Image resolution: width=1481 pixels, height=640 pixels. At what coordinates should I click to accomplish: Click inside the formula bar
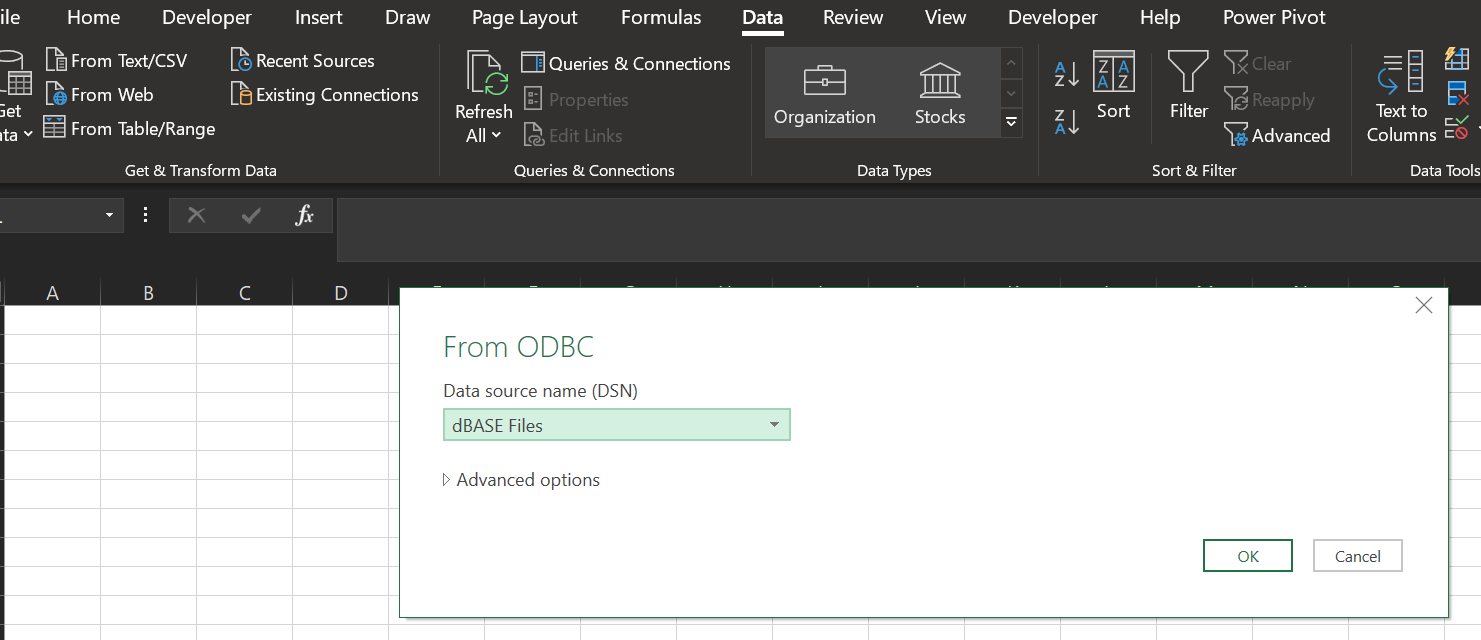point(908,229)
